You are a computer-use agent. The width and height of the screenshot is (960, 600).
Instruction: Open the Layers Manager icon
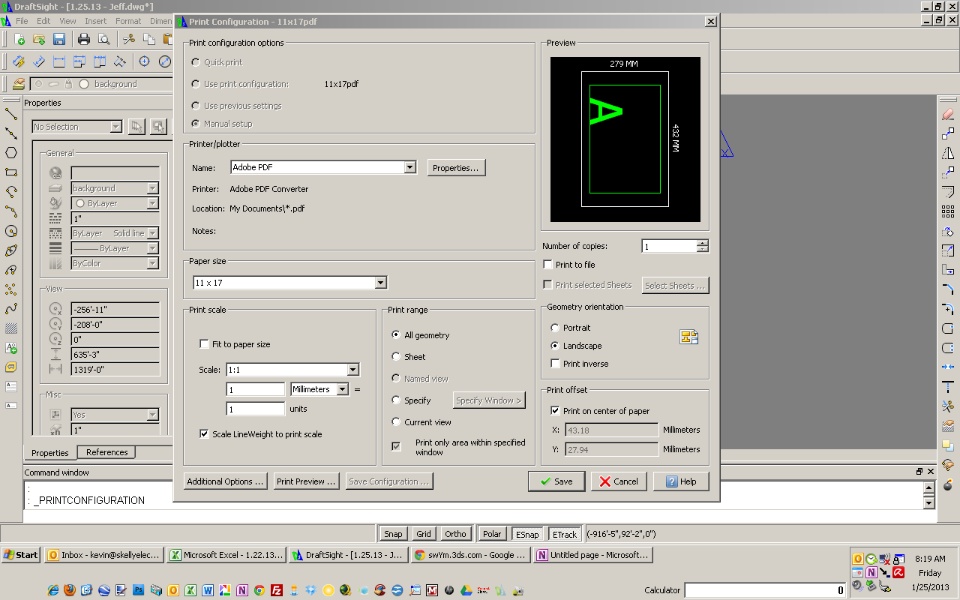pos(18,84)
